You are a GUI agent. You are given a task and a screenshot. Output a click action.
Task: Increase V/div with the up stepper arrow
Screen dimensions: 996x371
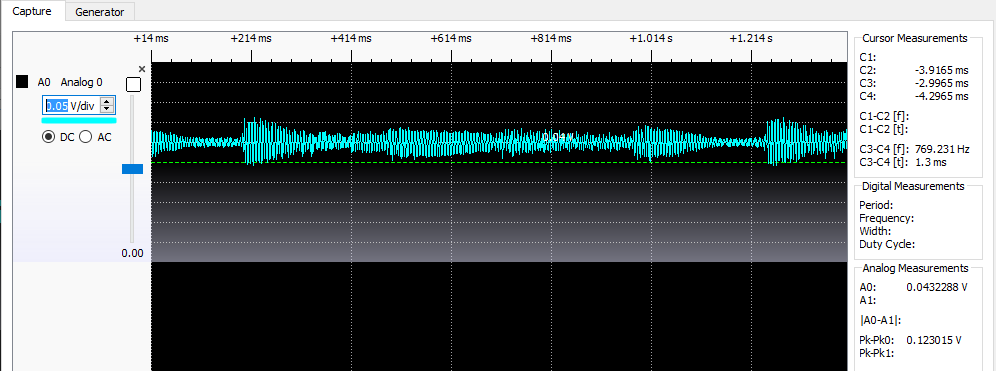108,102
